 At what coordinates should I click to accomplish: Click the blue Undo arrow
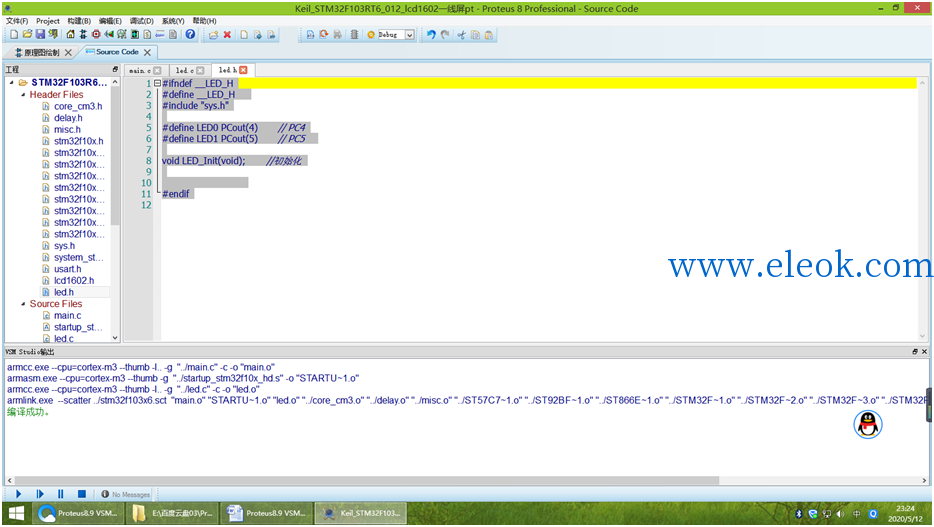click(431, 35)
